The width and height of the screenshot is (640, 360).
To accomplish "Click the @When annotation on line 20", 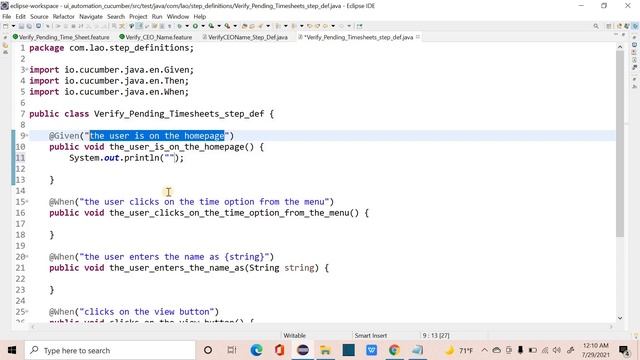I will (x=62, y=257).
